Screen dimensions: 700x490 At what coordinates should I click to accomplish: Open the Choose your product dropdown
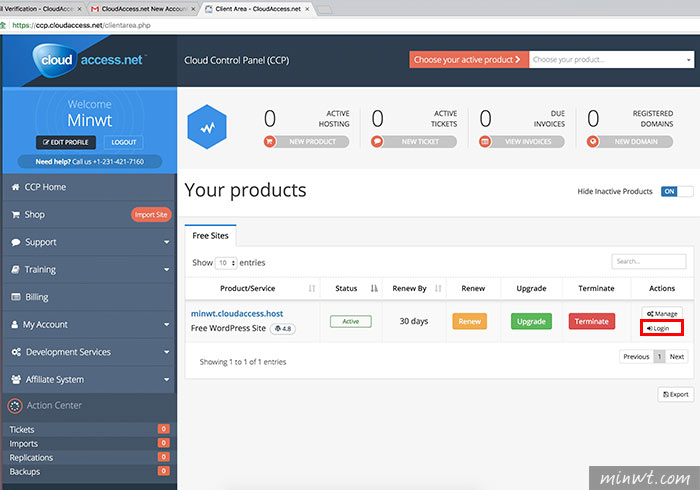point(612,59)
